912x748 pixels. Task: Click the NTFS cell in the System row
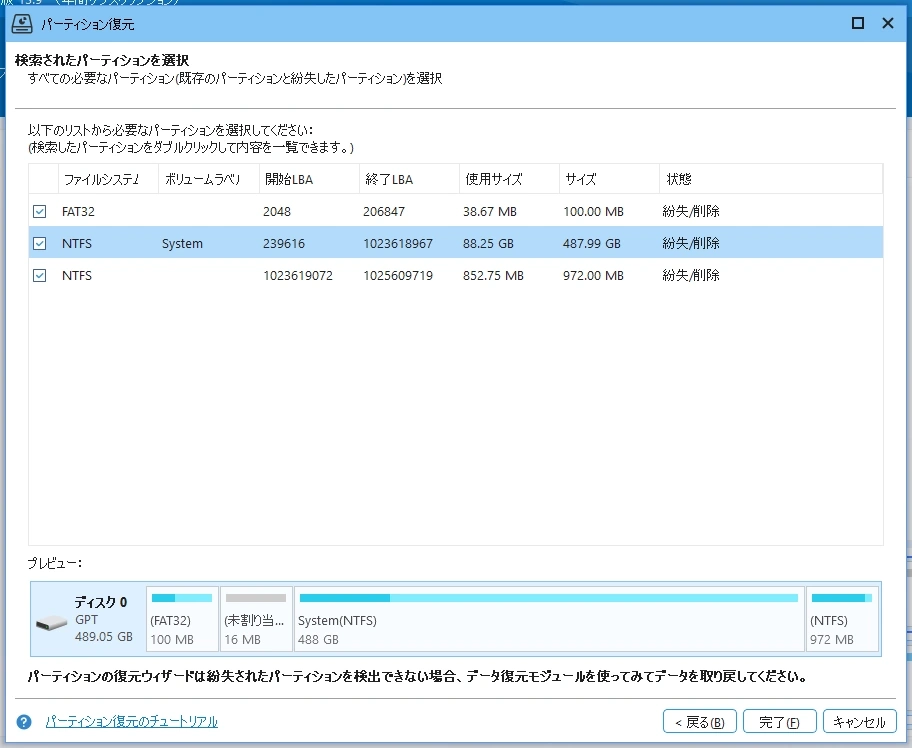point(77,244)
